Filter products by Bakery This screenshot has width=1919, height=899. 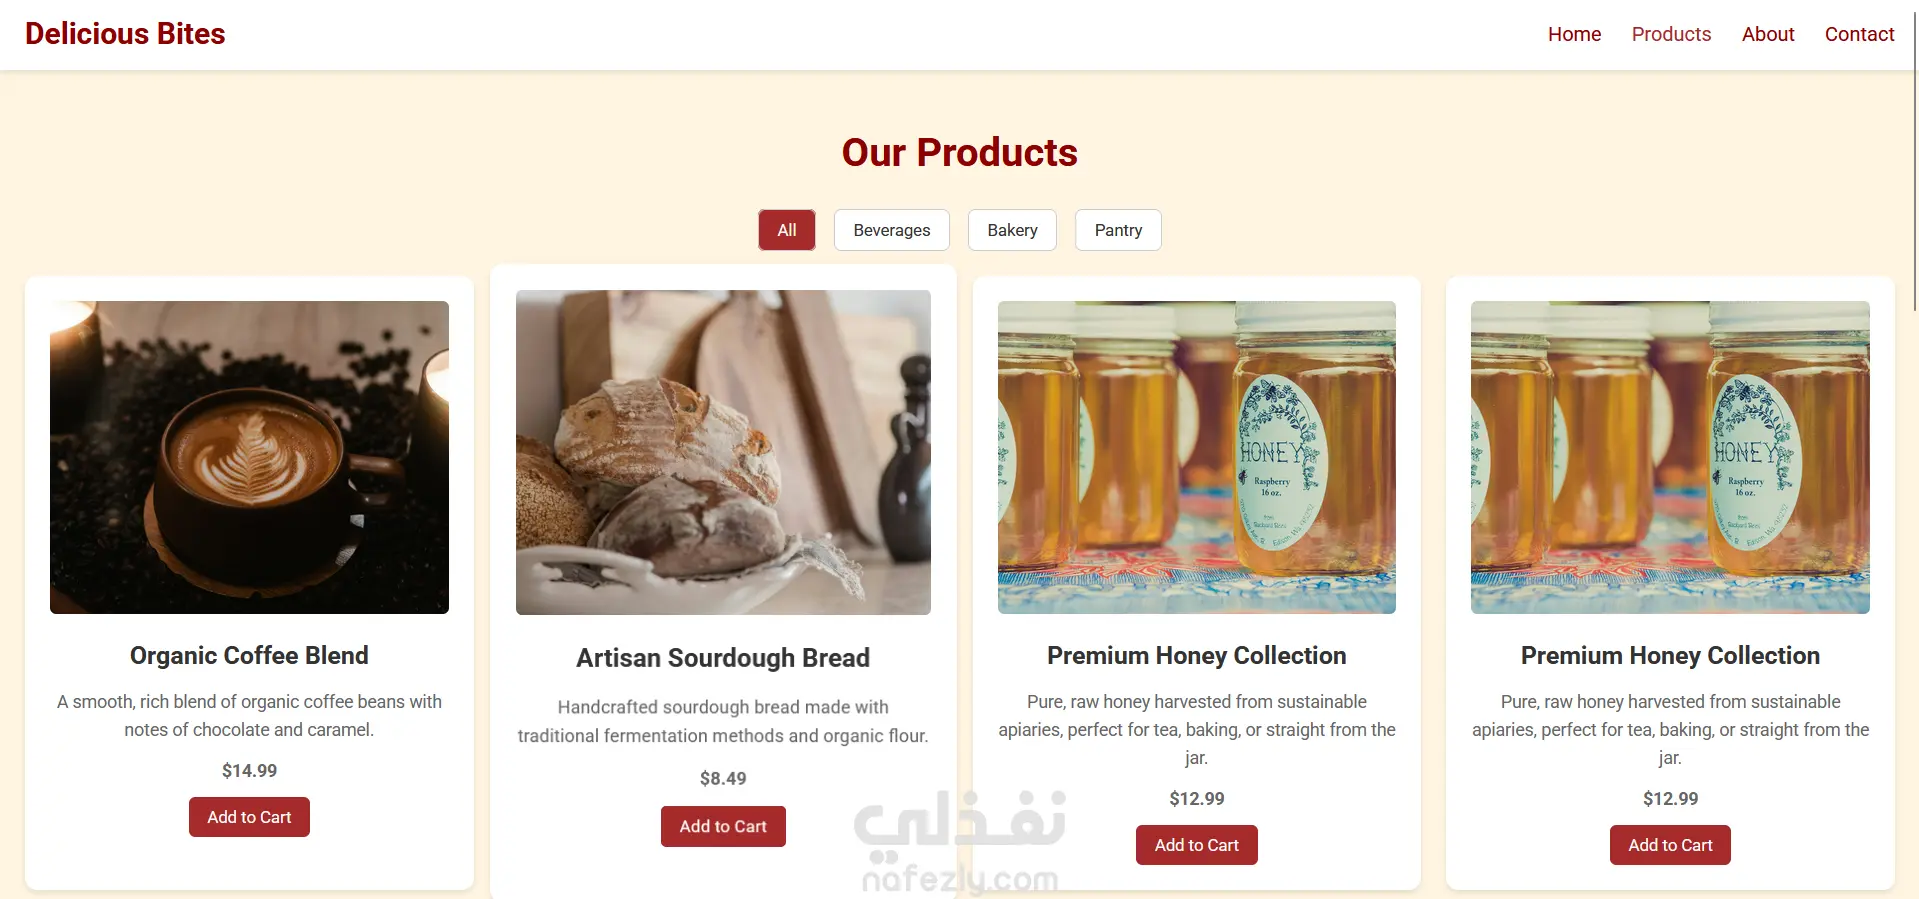(1012, 230)
